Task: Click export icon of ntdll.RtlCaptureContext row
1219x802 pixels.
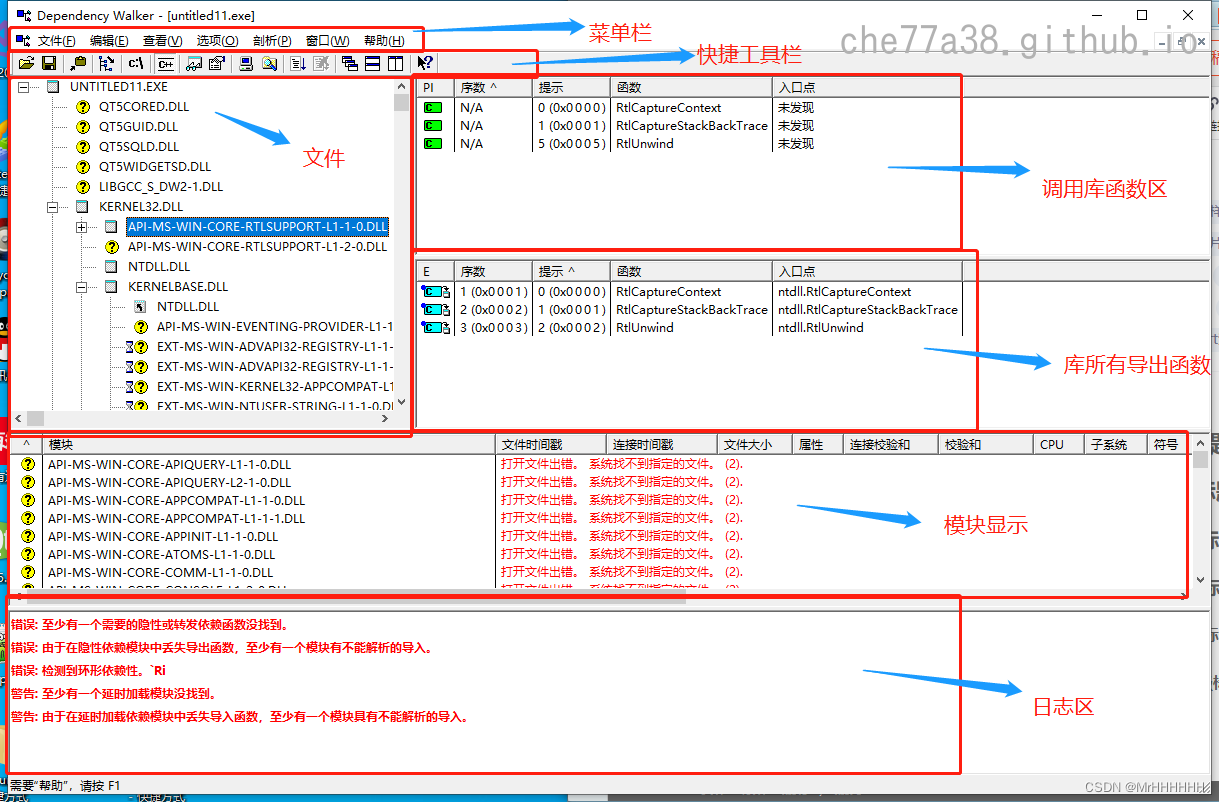Action: click(435, 292)
